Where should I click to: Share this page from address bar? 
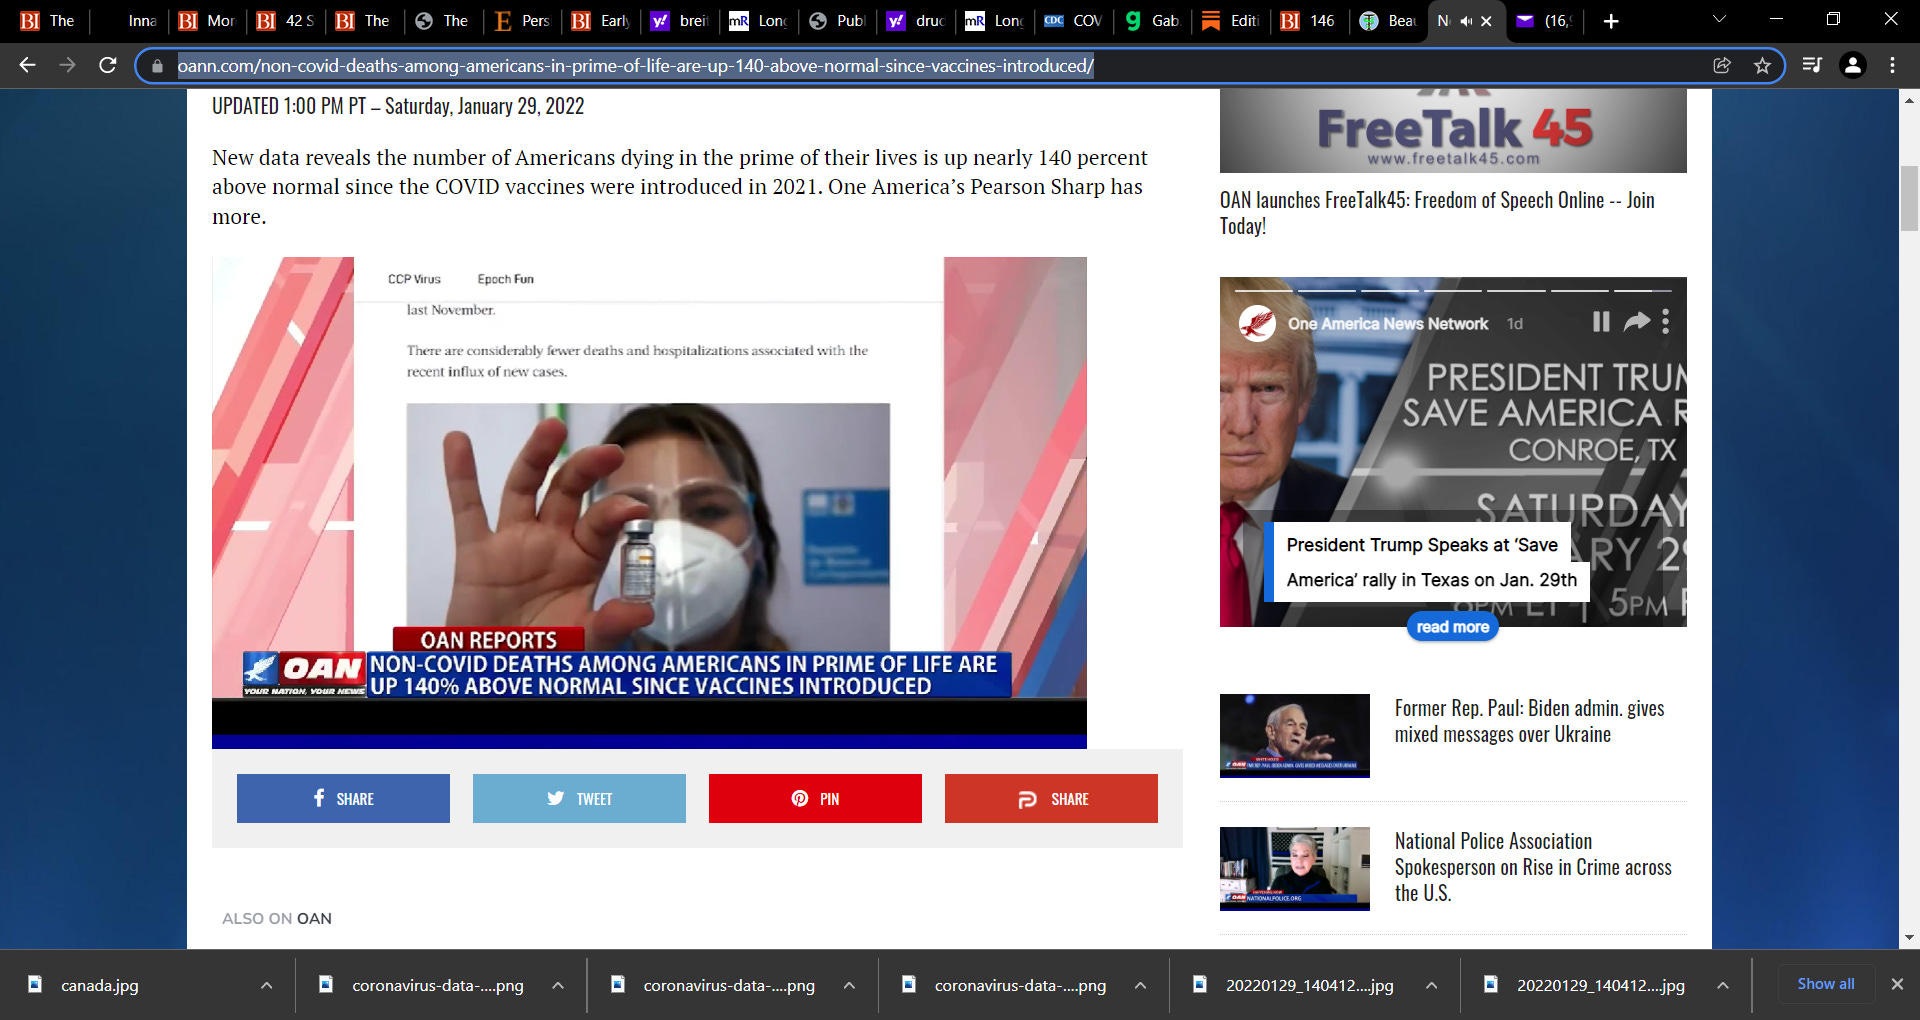(1722, 65)
